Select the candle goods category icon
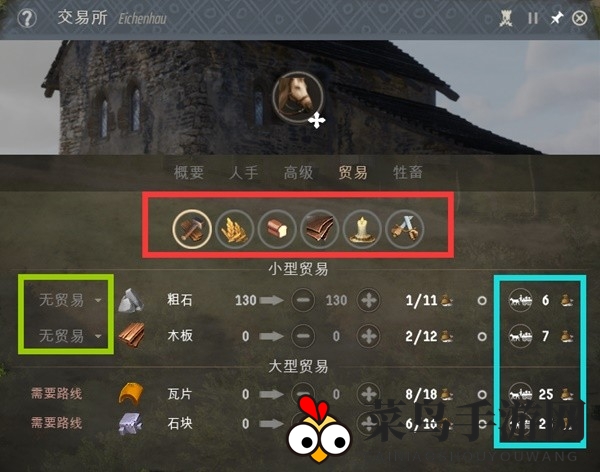The height and width of the screenshot is (472, 600). pyautogui.click(x=362, y=229)
